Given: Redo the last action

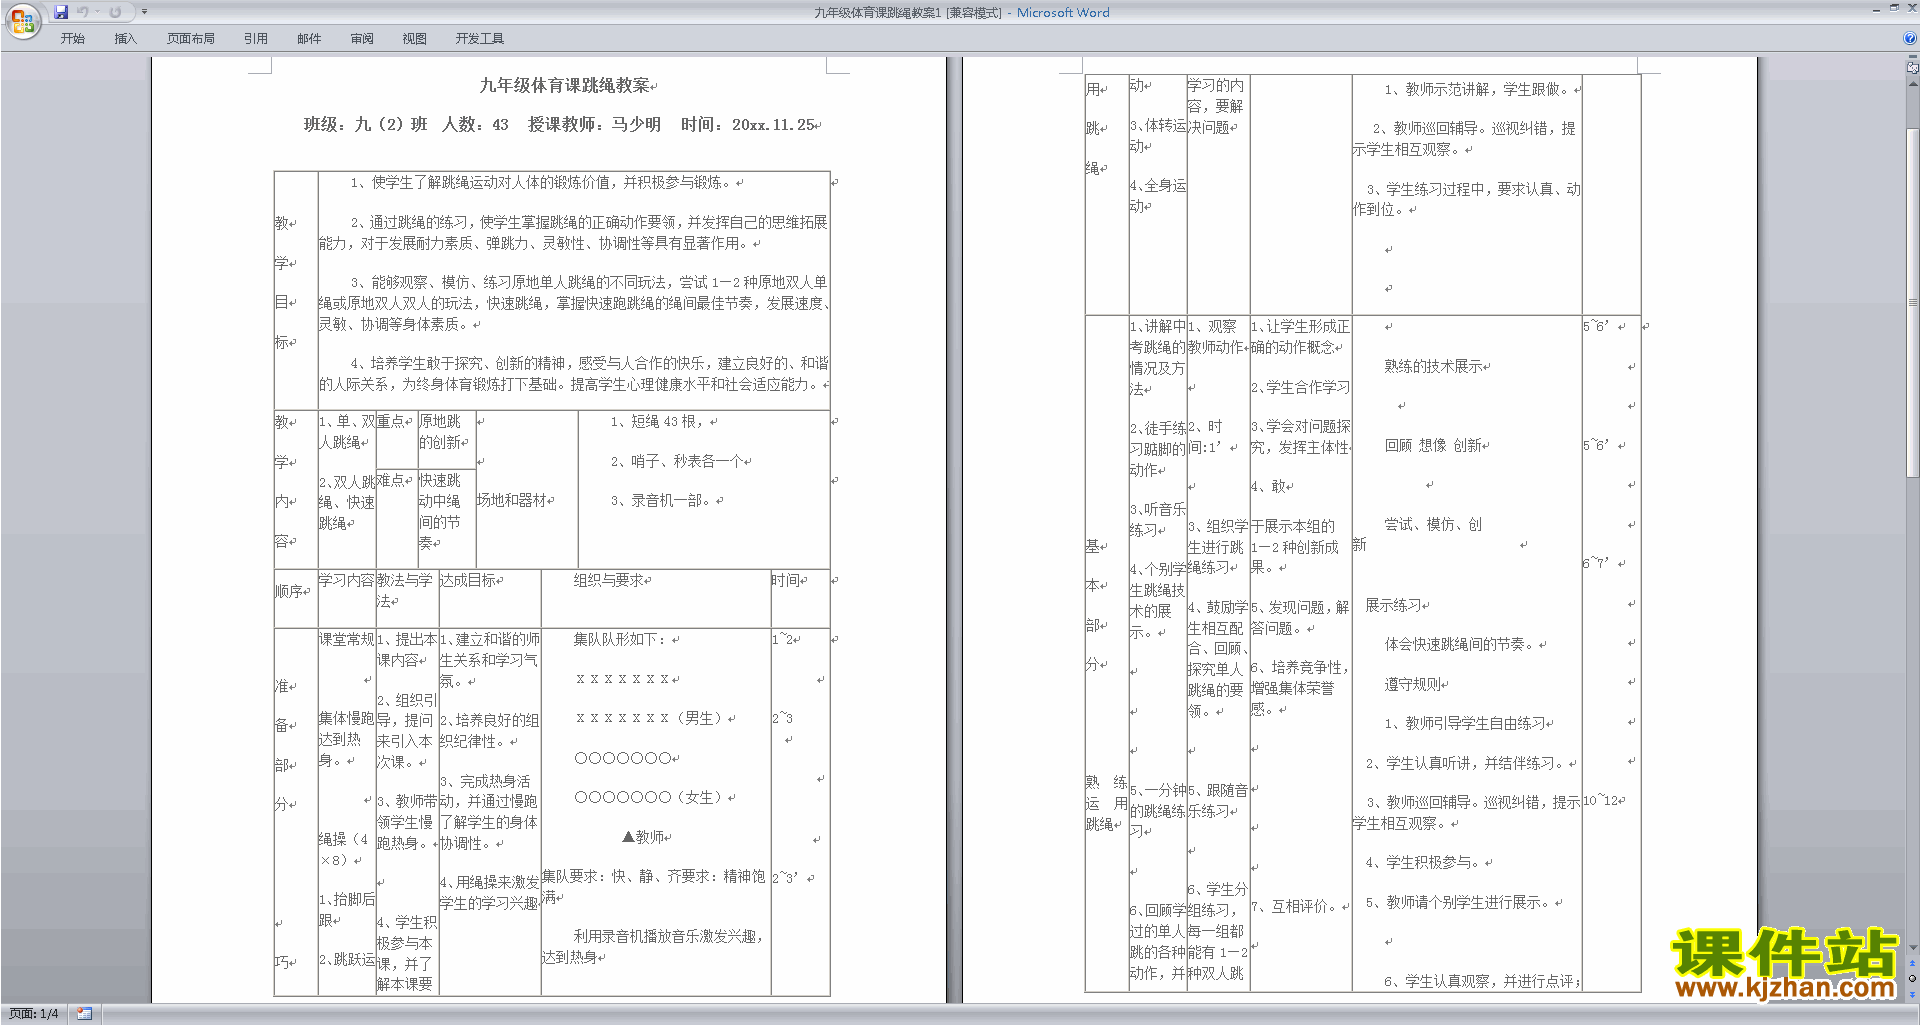Looking at the screenshot, I should coord(115,12).
